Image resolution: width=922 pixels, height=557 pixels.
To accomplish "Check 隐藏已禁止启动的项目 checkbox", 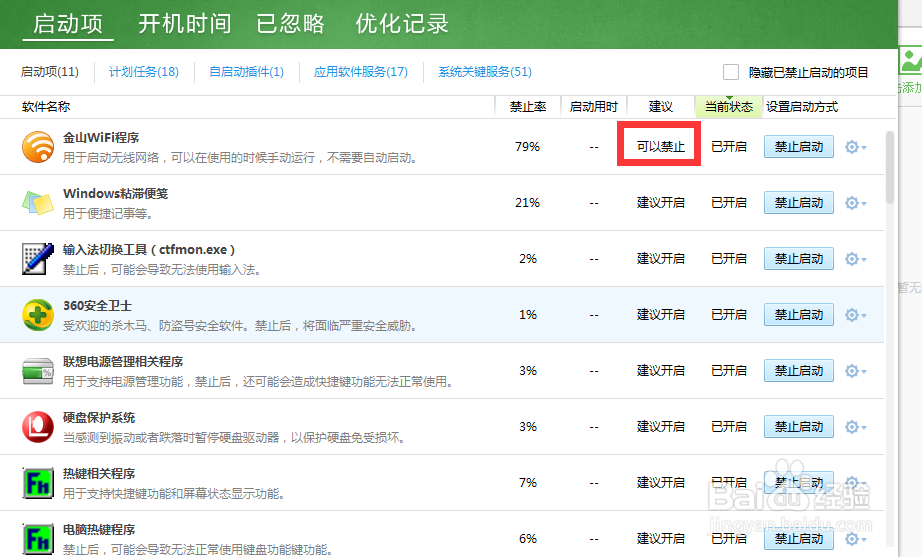I will coord(731,72).
